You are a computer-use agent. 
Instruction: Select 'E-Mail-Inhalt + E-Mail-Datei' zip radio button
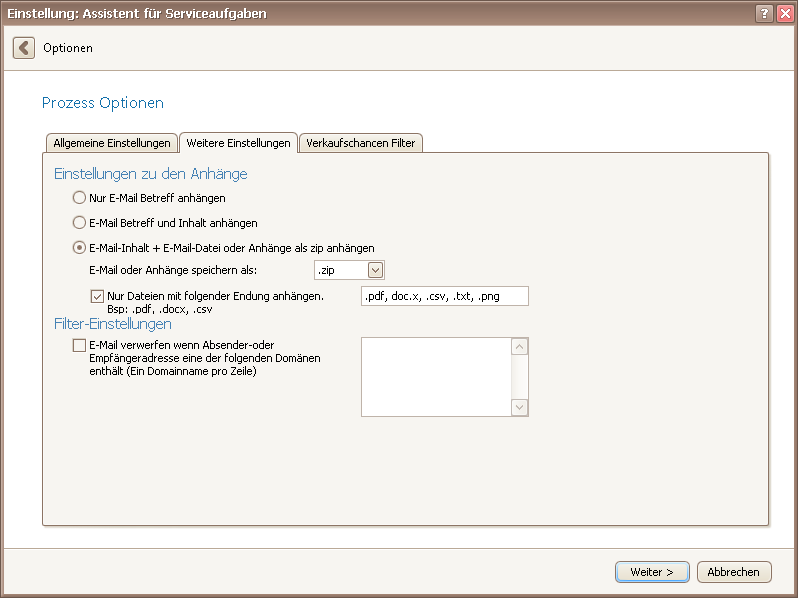coord(79,248)
